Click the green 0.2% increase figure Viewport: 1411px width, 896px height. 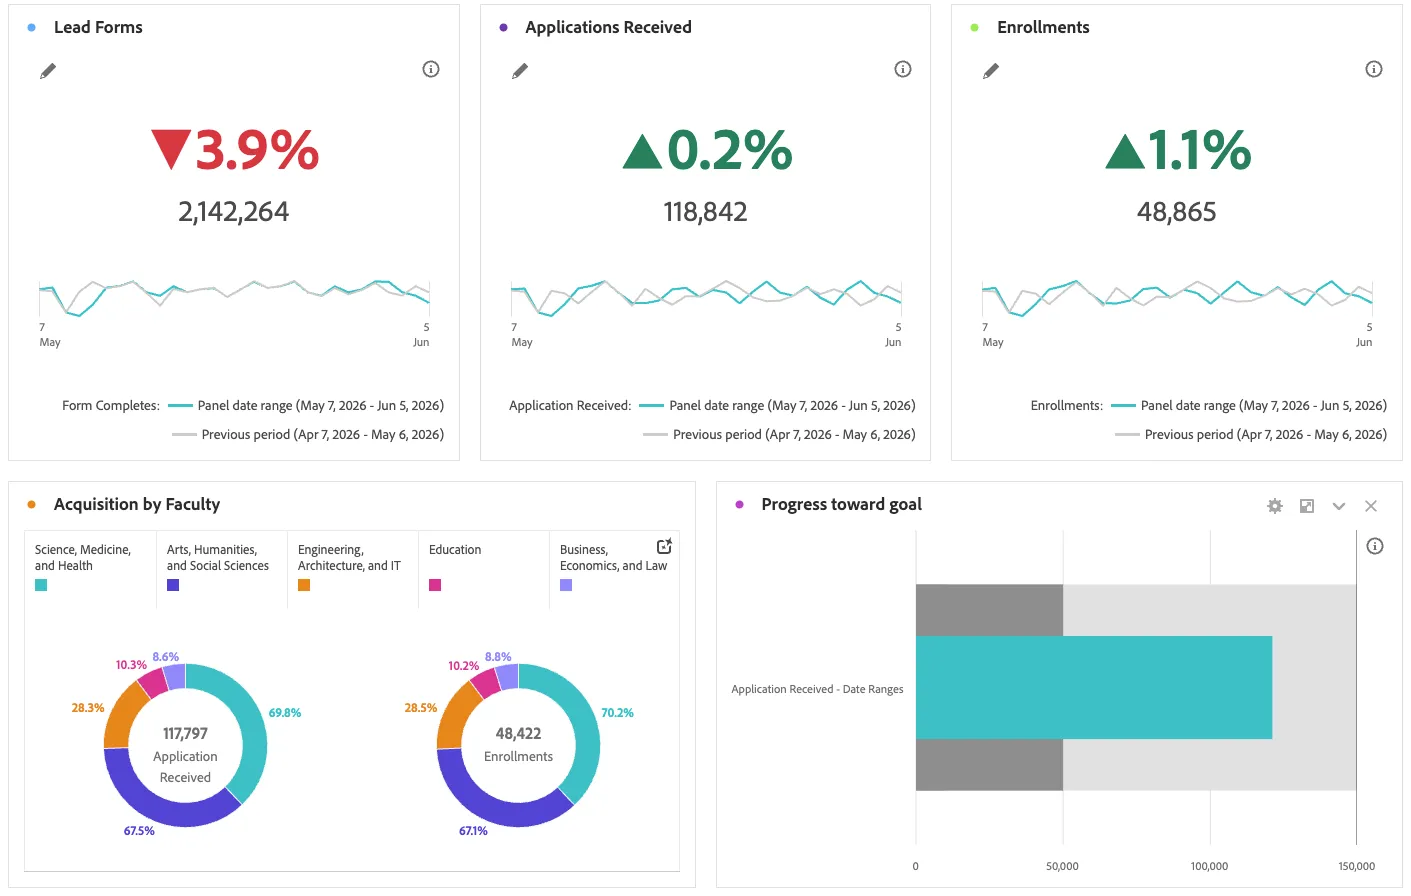[x=707, y=150]
